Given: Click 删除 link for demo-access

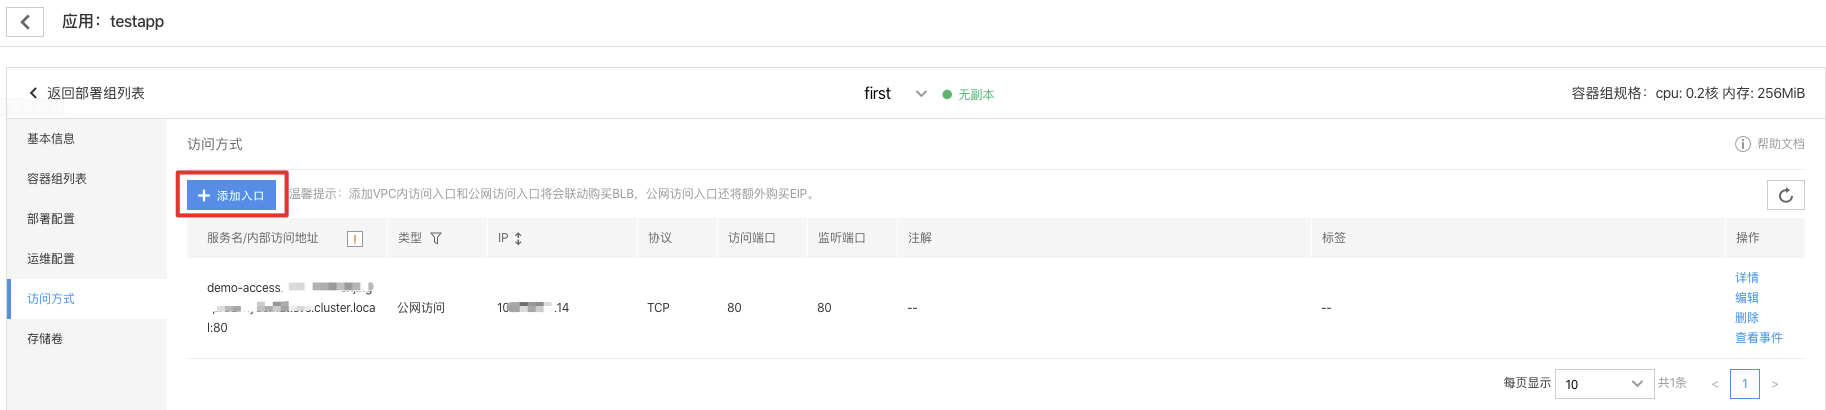Looking at the screenshot, I should coord(1747,318).
